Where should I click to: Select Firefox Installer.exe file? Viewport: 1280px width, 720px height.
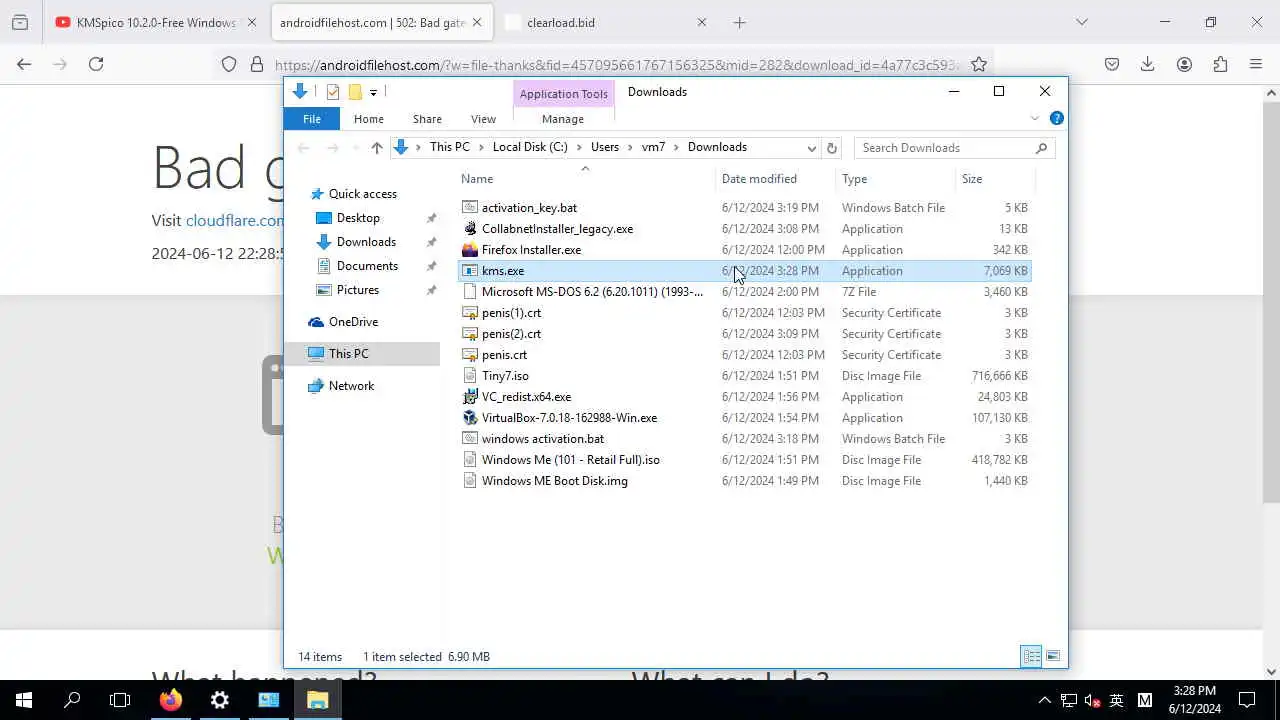coord(744,250)
